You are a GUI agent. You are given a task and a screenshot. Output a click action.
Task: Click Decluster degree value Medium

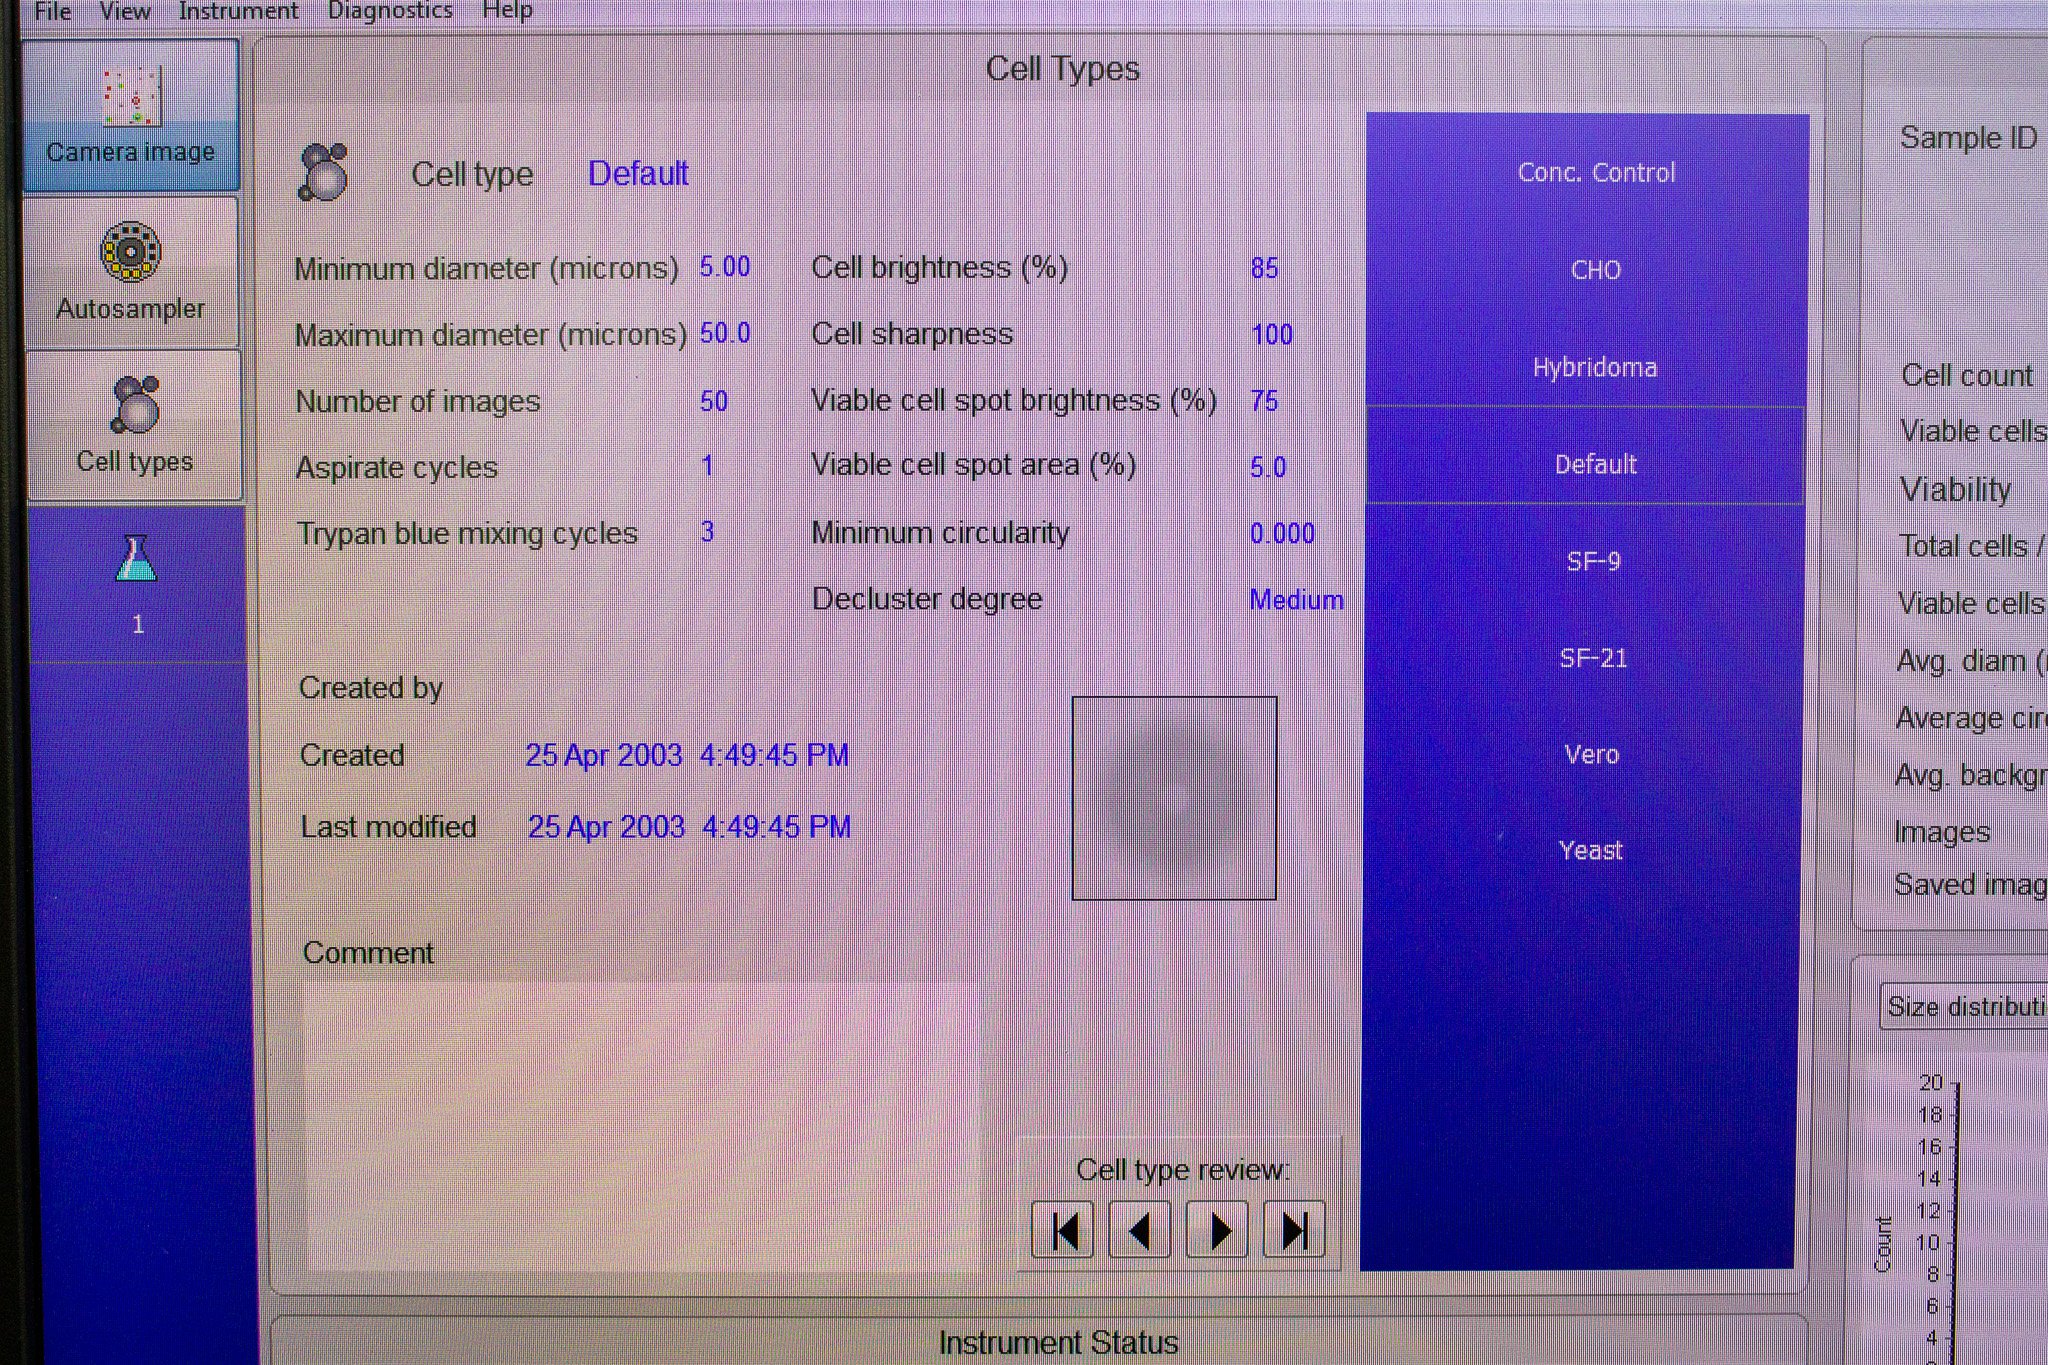tap(1297, 600)
